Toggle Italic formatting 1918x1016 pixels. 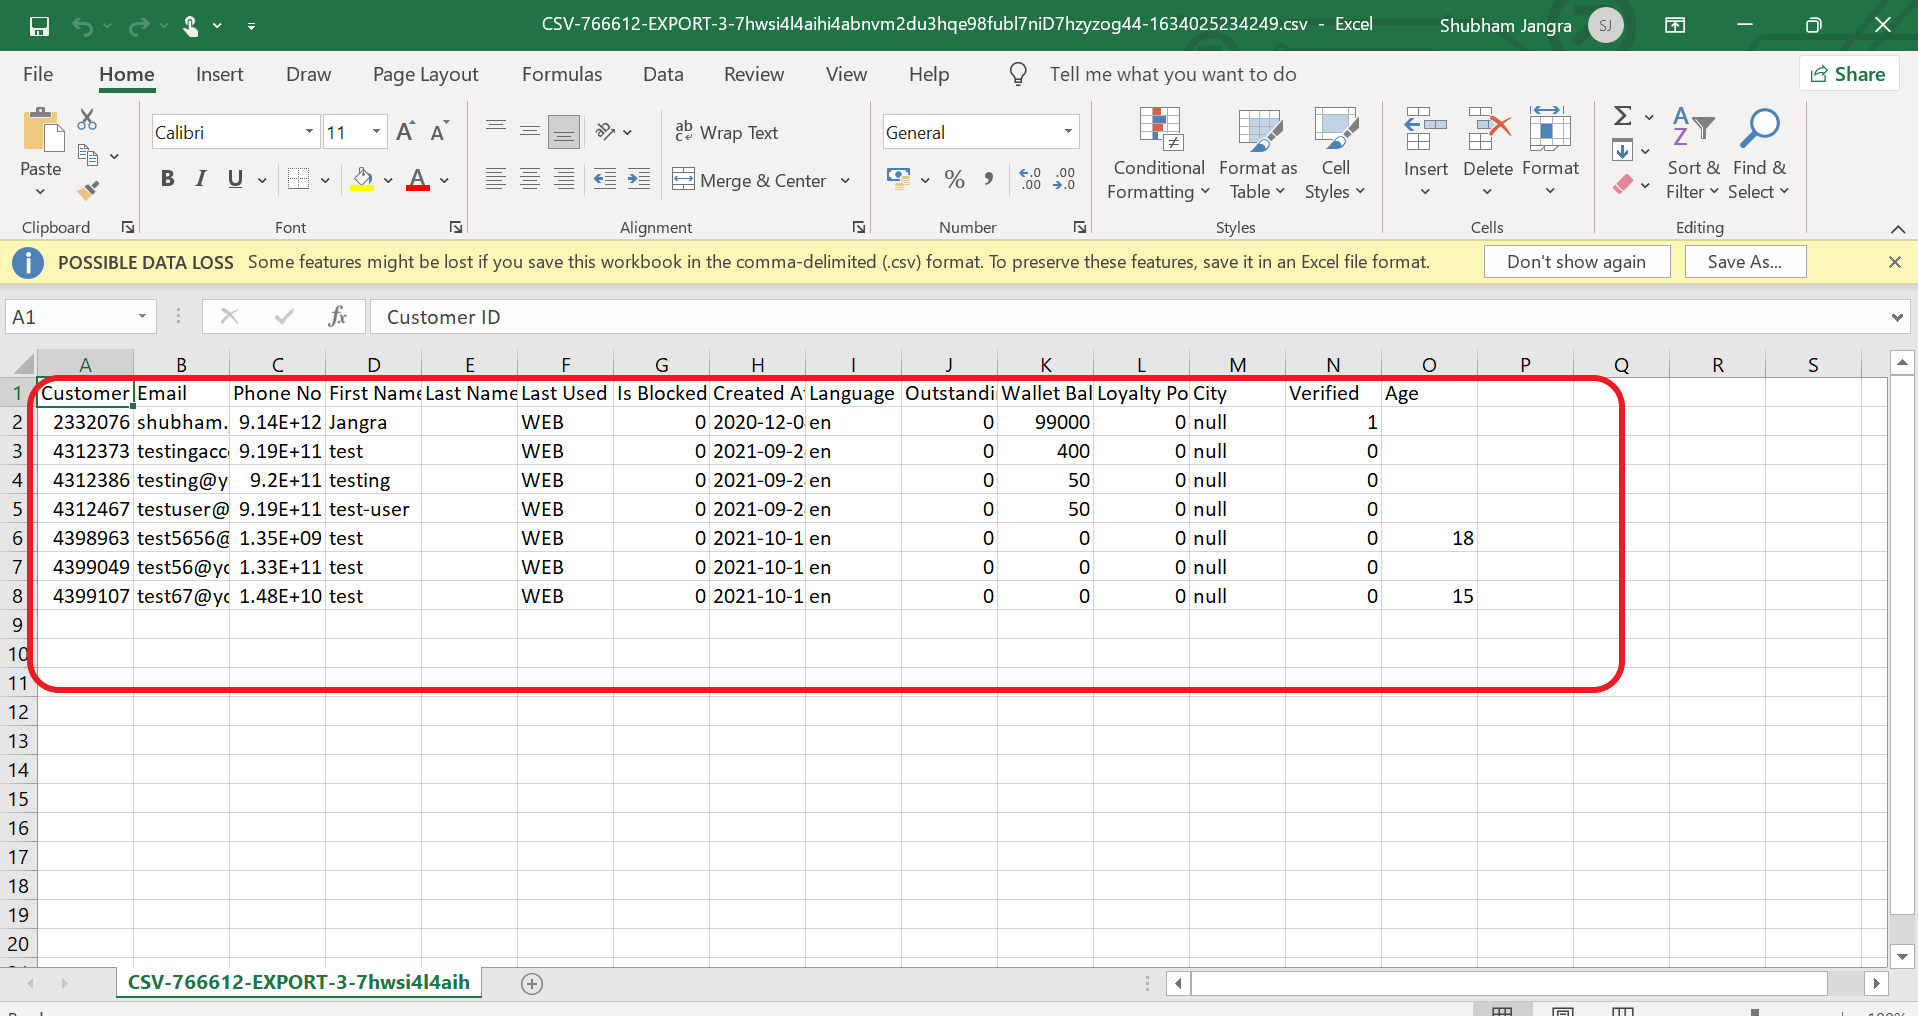(x=201, y=179)
